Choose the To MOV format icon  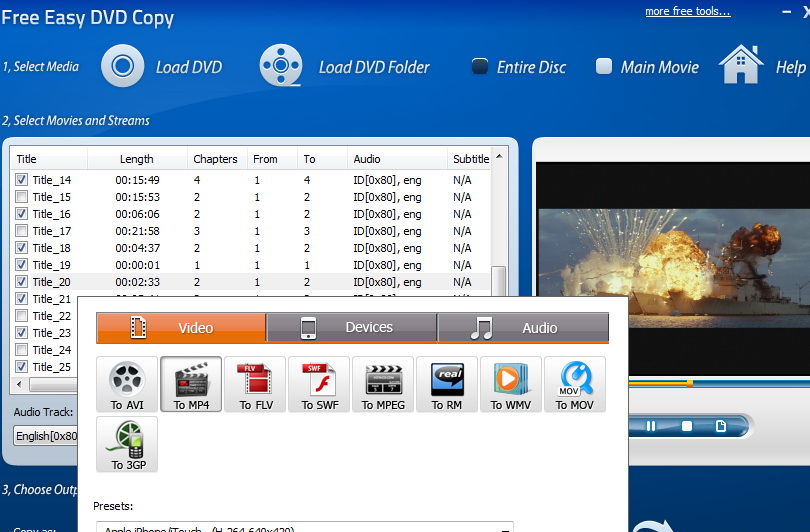pos(575,384)
